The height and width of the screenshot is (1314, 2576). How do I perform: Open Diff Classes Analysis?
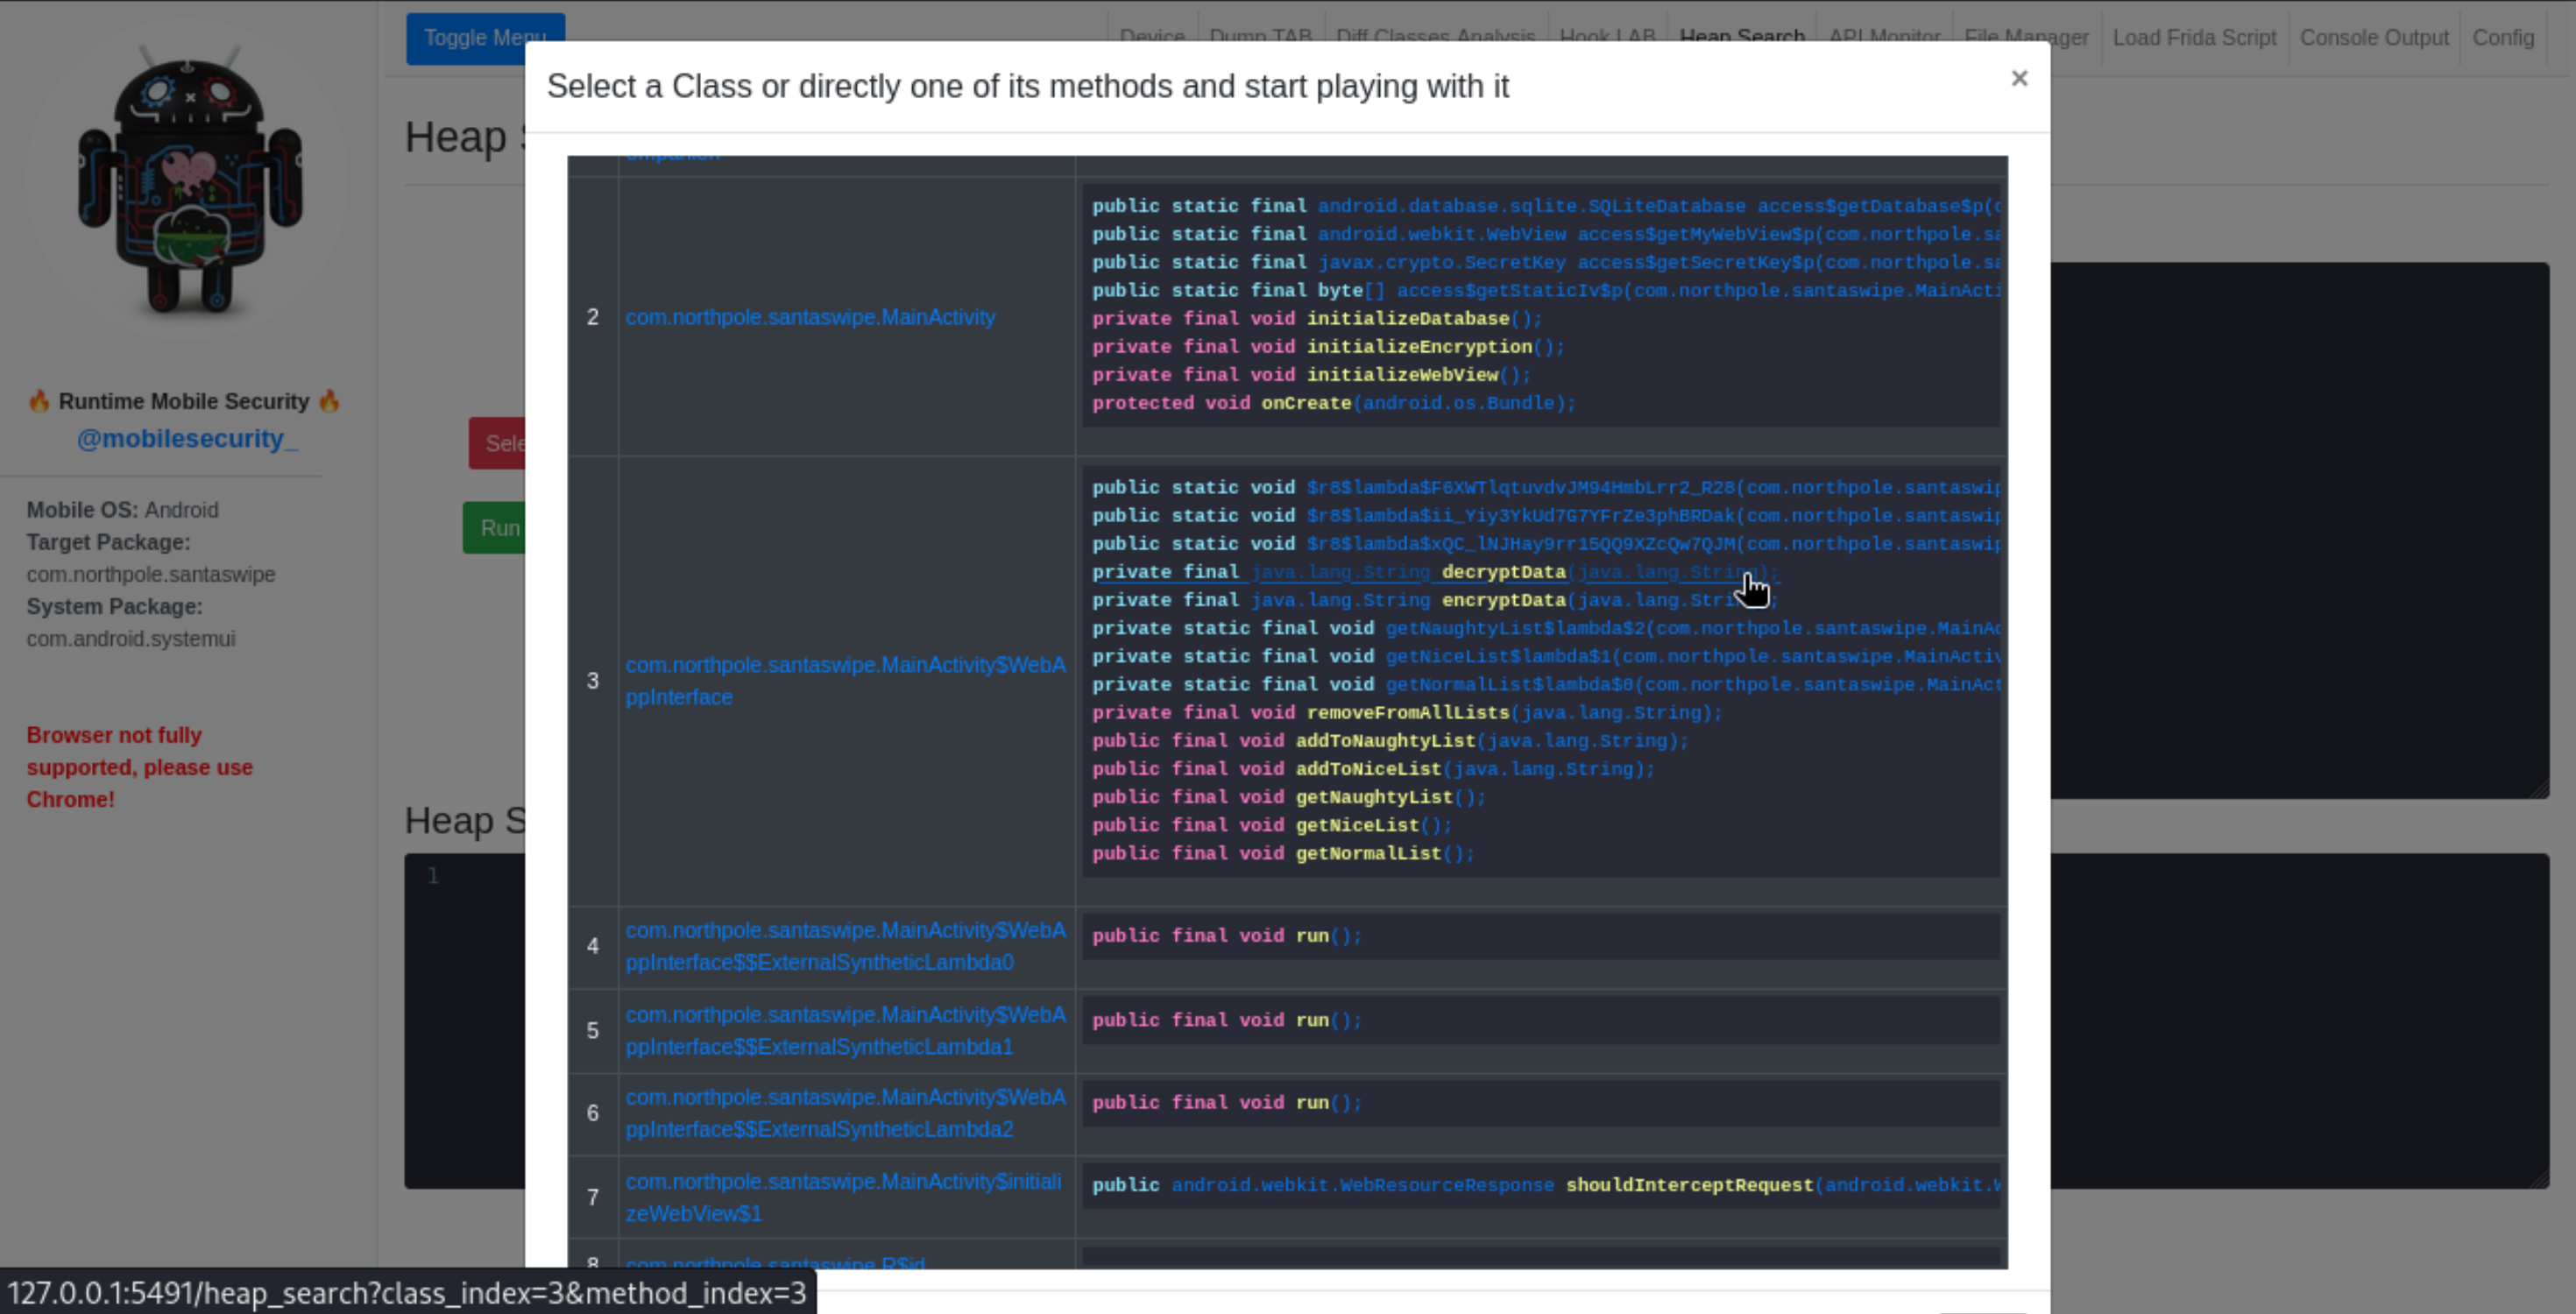[1436, 38]
